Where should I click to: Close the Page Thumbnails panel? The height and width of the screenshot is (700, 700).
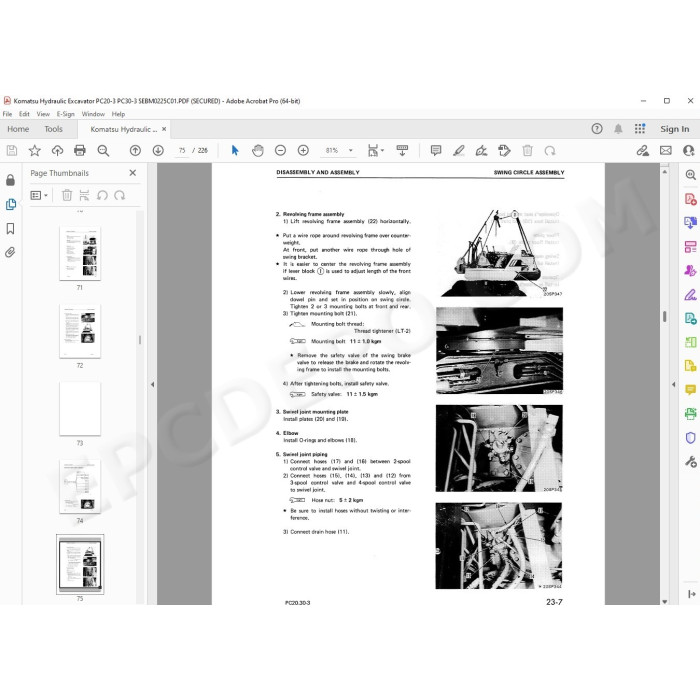click(133, 173)
